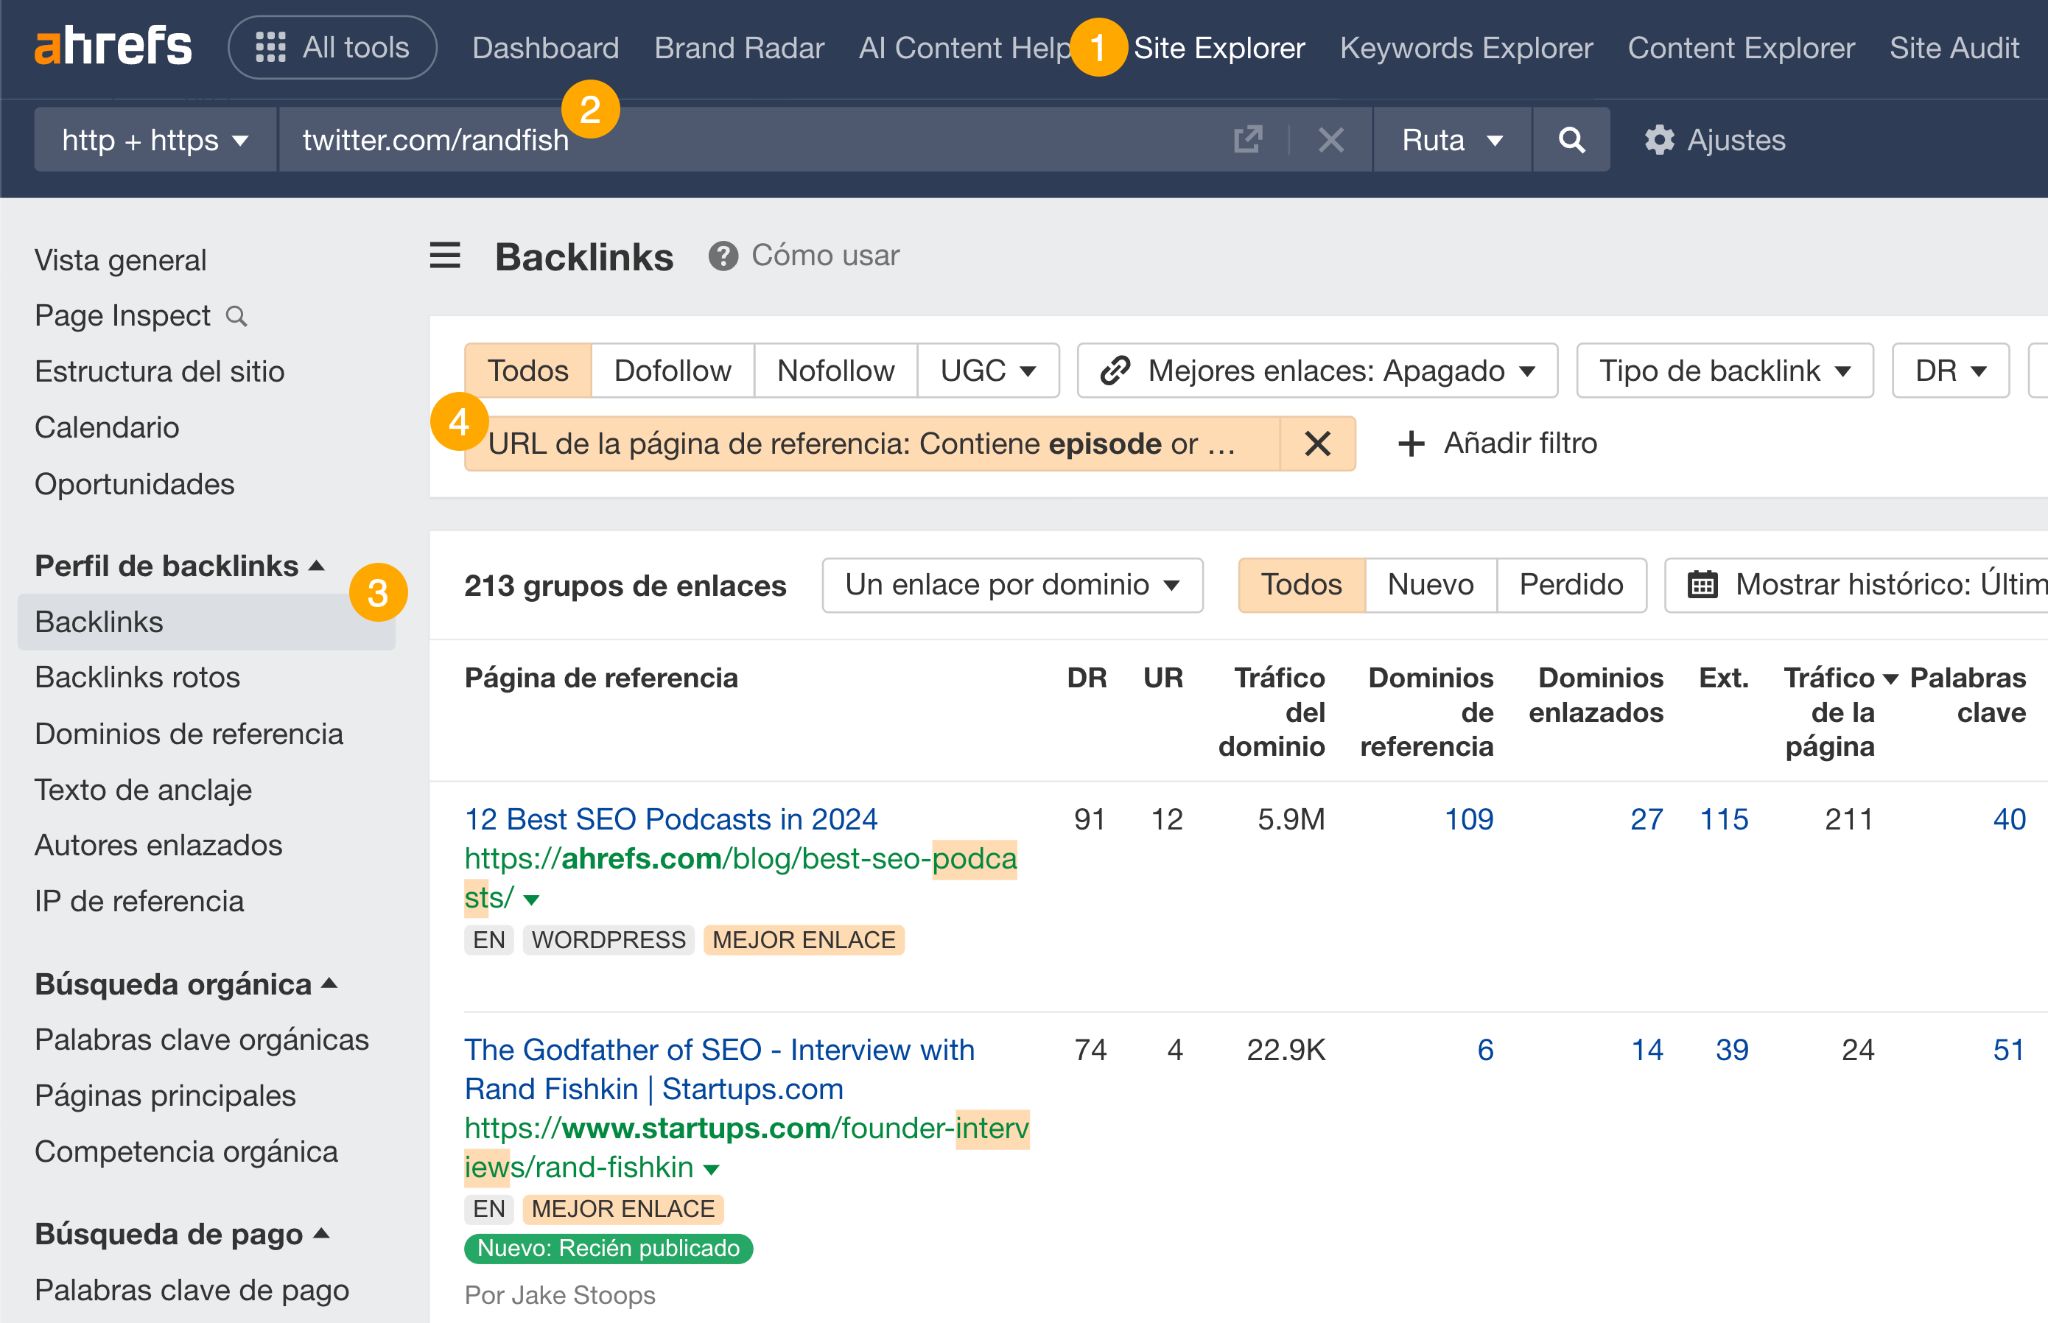
Task: Open the DR filter dropdown
Action: coord(1947,370)
